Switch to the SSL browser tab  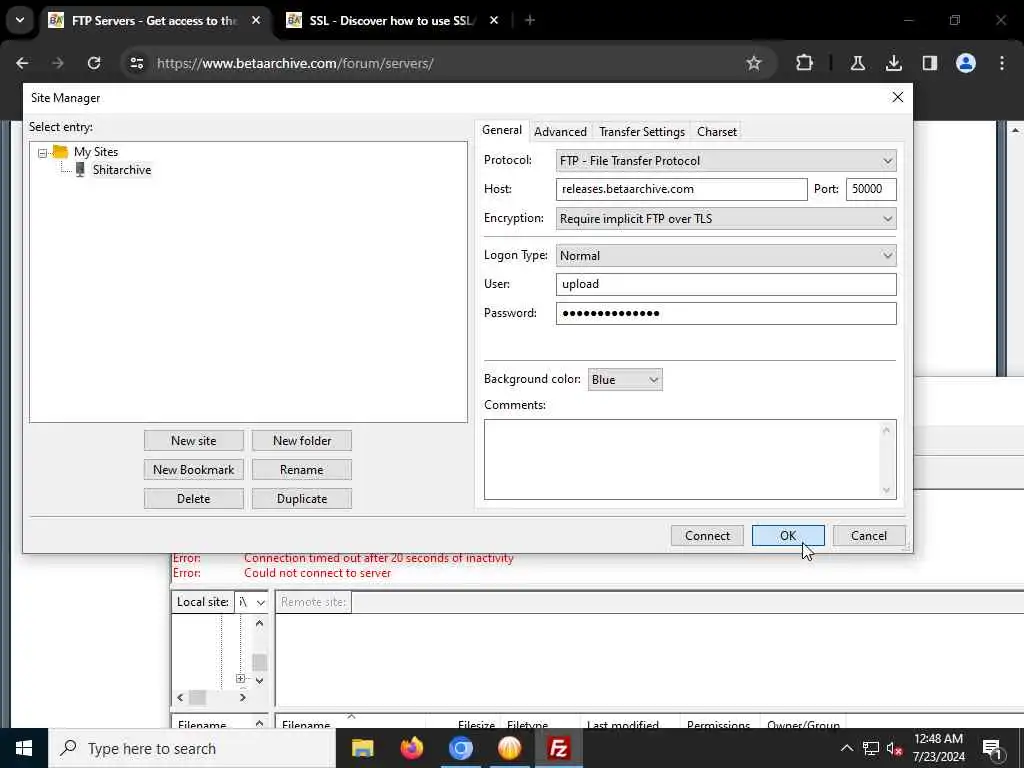point(392,21)
